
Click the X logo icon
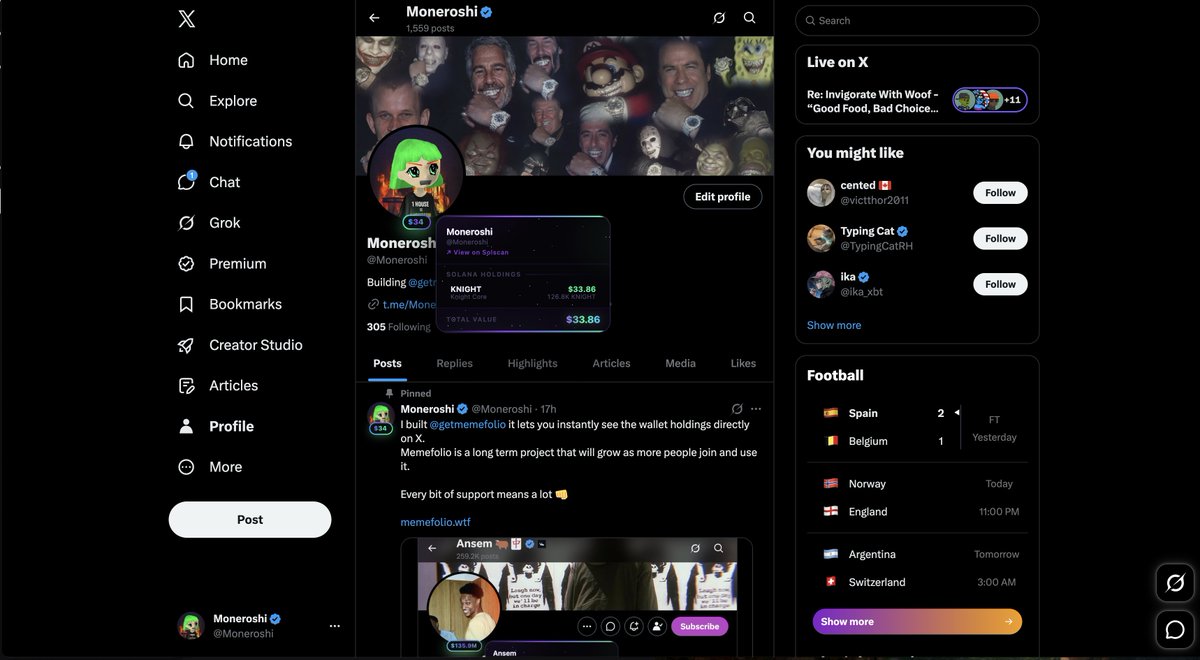(x=186, y=19)
